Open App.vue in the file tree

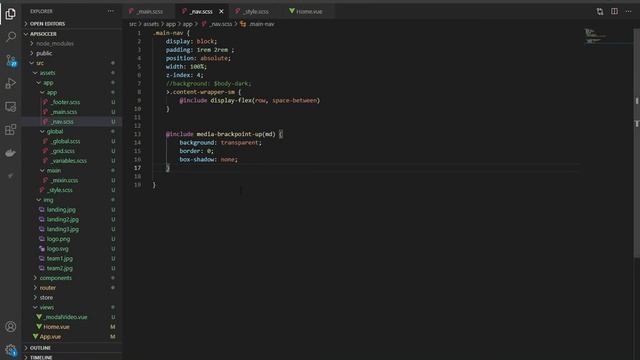(50, 337)
